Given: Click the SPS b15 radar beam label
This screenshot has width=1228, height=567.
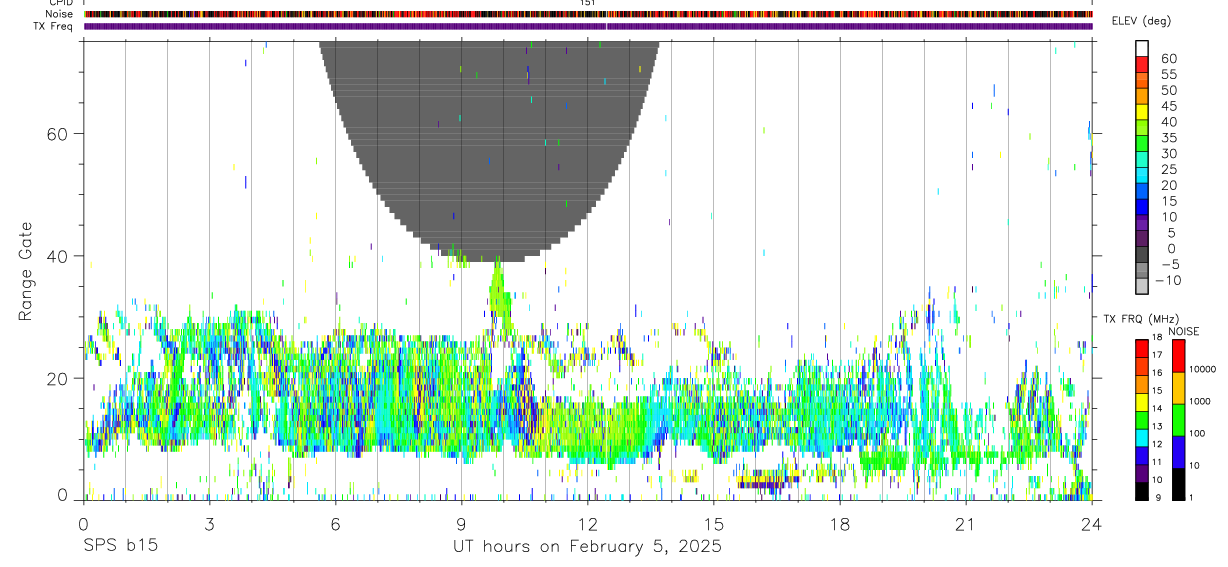Looking at the screenshot, I should [x=119, y=547].
